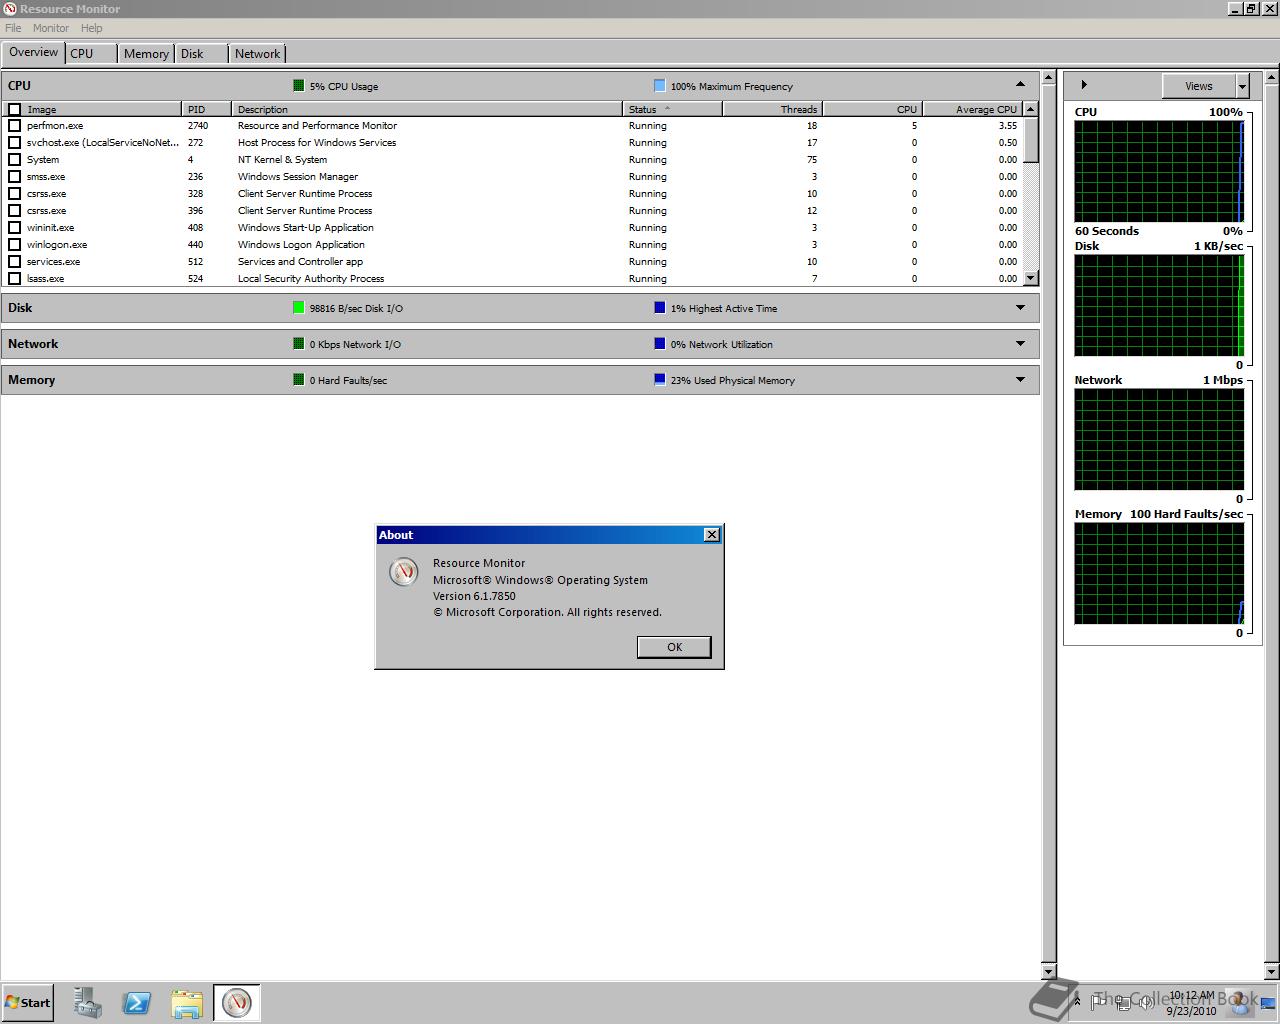1280x1024 pixels.
Task: Expand the Disk section
Action: point(1020,308)
